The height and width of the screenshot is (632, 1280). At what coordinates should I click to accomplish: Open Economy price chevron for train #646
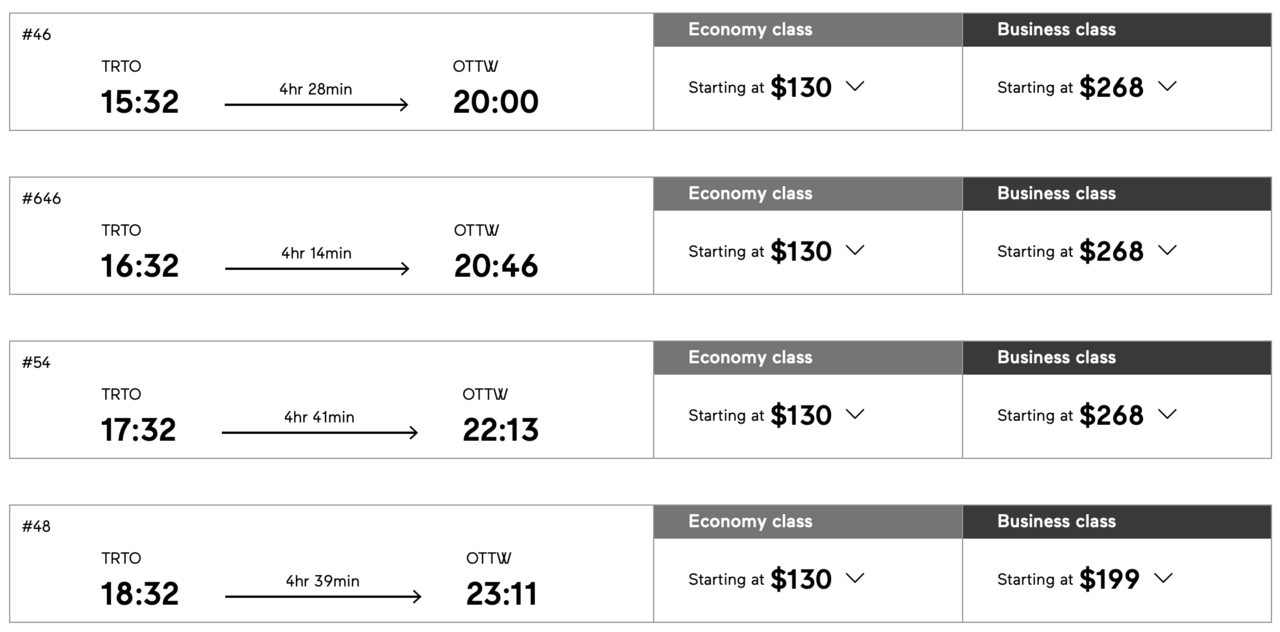pos(854,251)
